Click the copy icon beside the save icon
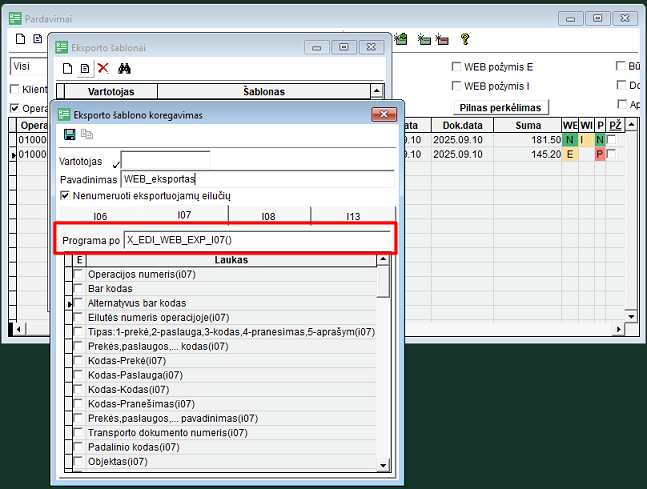647x489 pixels. click(x=87, y=135)
